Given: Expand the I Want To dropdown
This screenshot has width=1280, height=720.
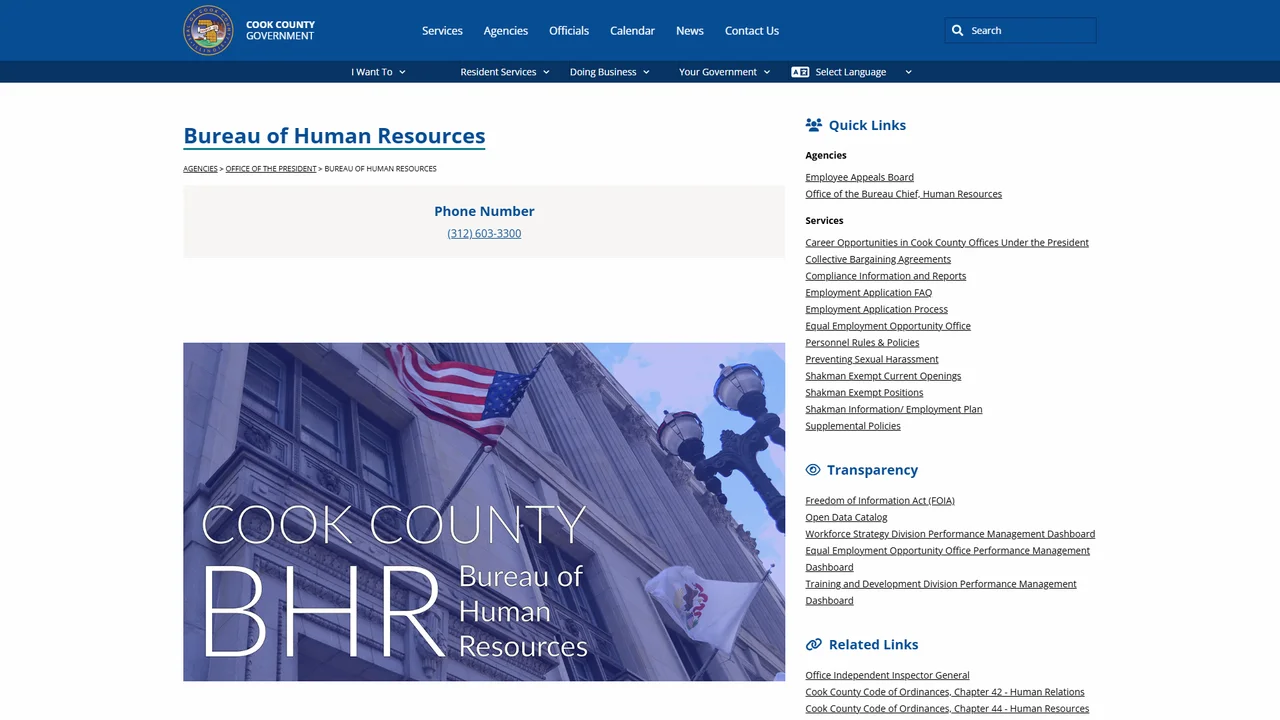Looking at the screenshot, I should click(x=378, y=72).
